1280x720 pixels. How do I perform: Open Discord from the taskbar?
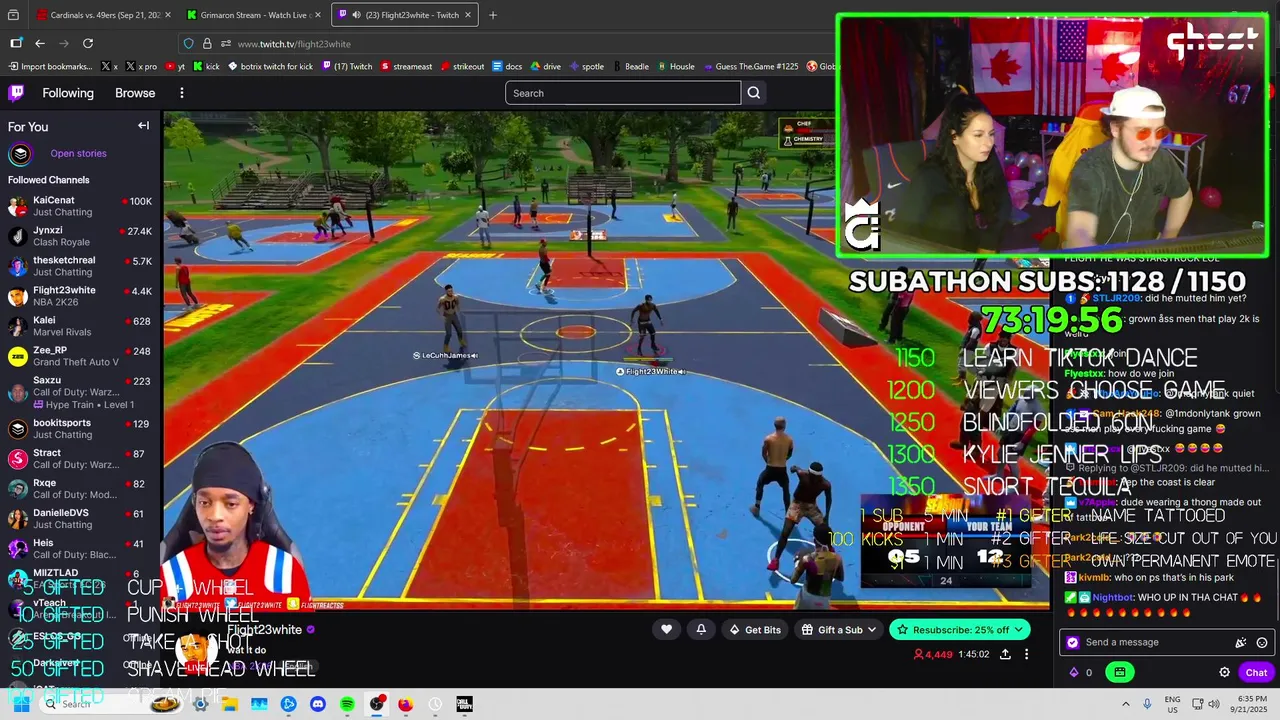point(318,704)
